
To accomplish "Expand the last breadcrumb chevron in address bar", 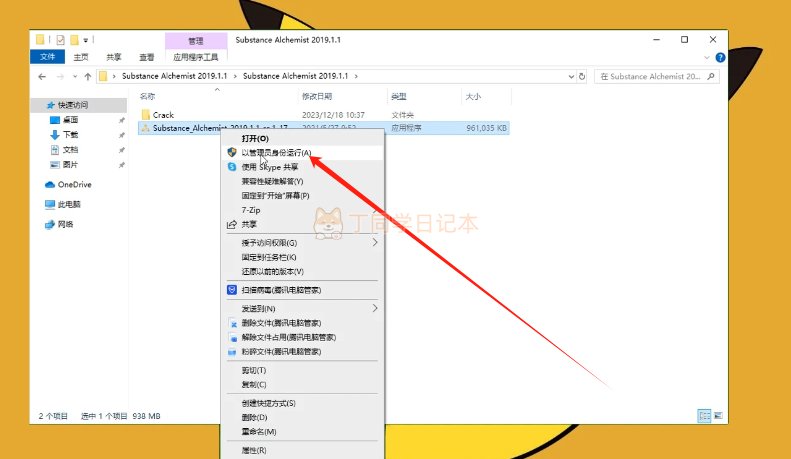I will click(356, 76).
